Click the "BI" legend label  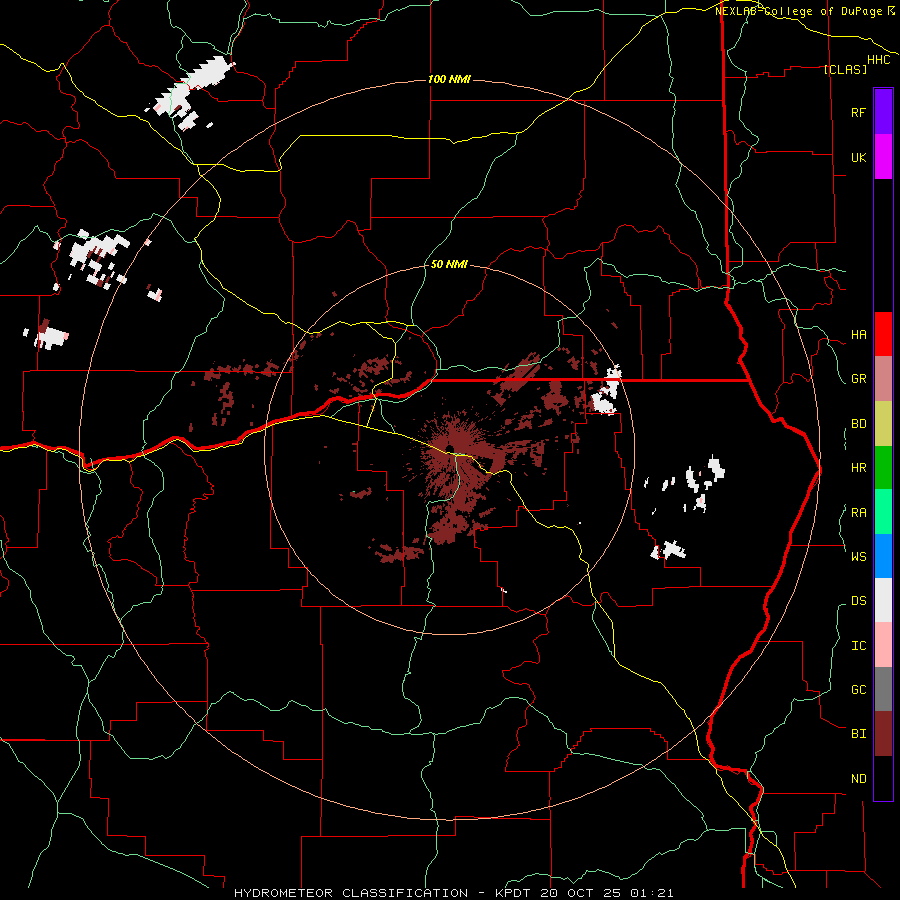[x=858, y=734]
